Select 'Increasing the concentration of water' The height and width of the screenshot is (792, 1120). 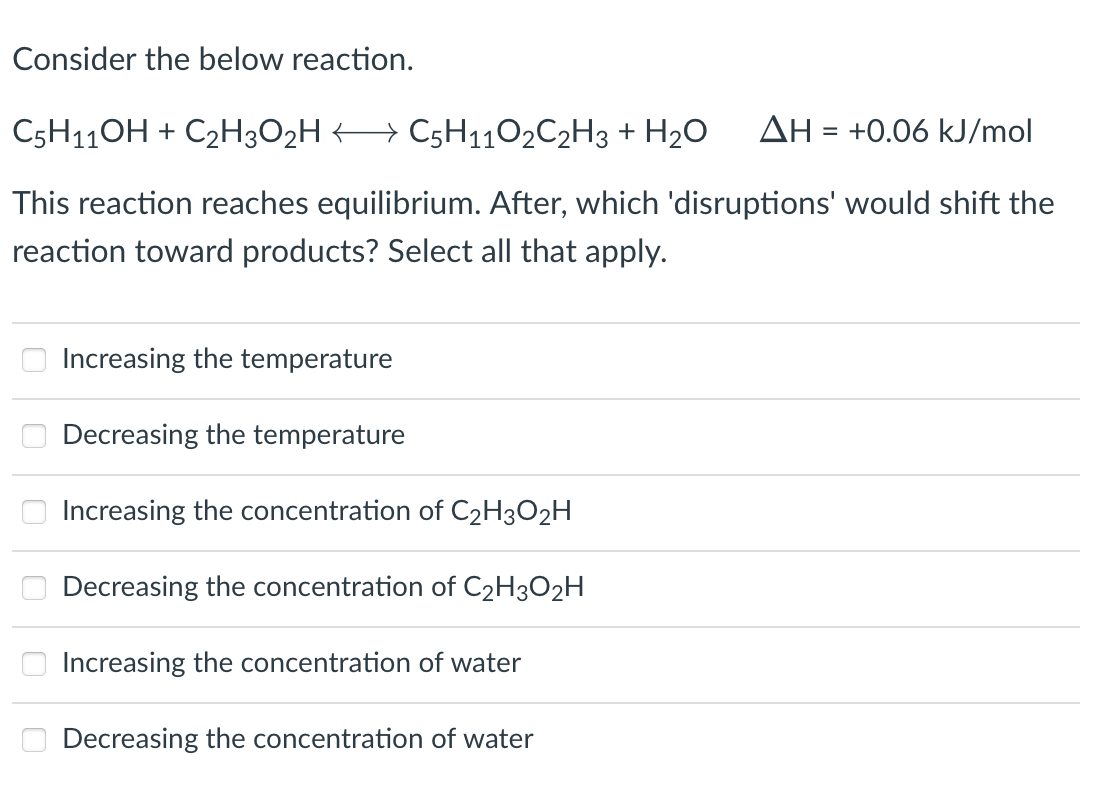(34, 663)
